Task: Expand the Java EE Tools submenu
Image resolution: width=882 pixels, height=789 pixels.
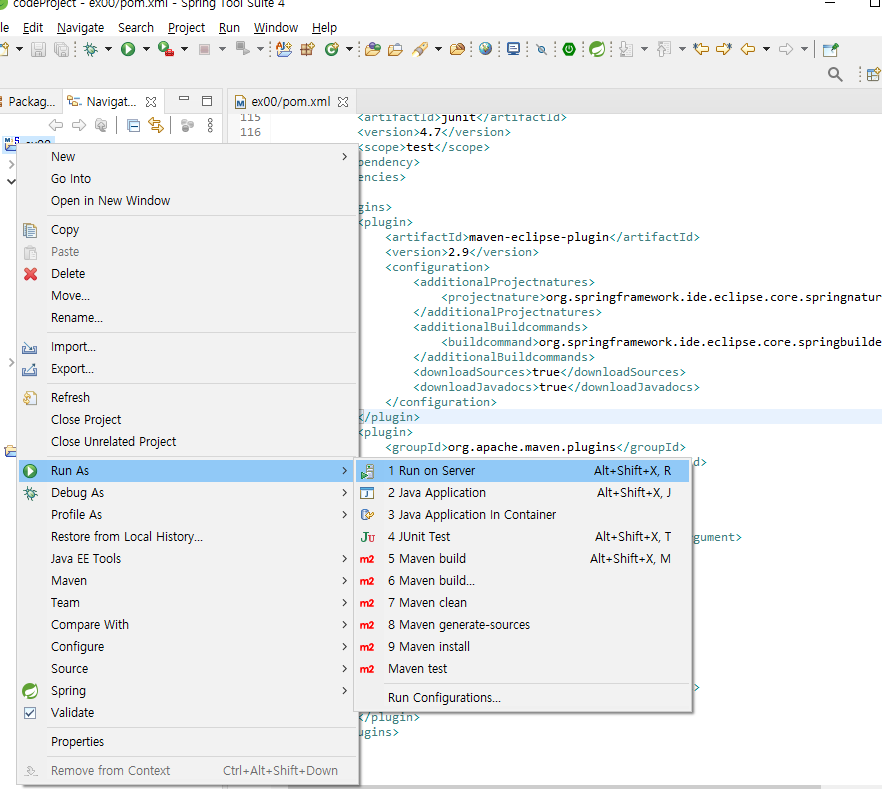Action: click(345, 558)
